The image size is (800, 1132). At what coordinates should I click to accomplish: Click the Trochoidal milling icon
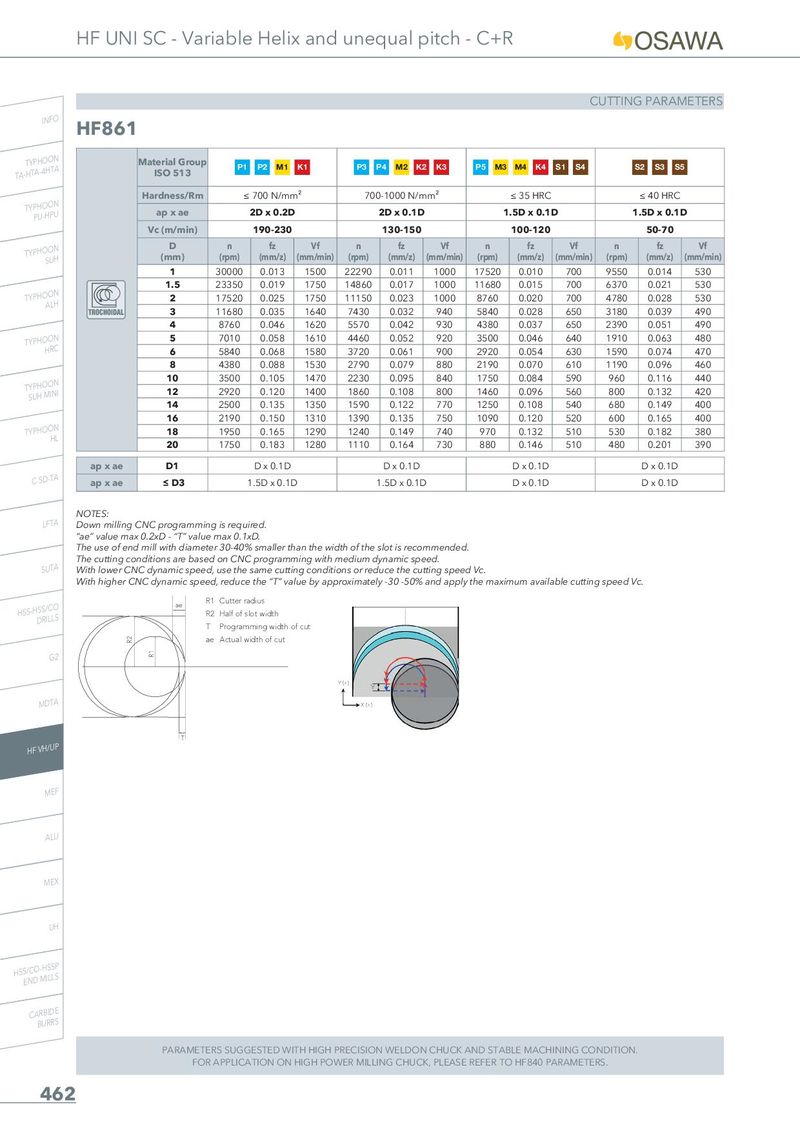(106, 300)
